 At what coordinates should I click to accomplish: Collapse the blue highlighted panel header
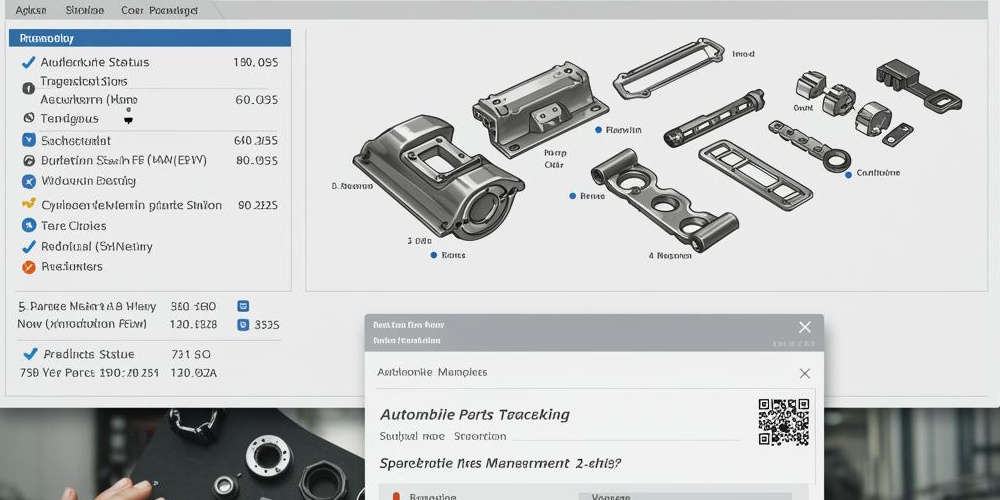point(150,38)
